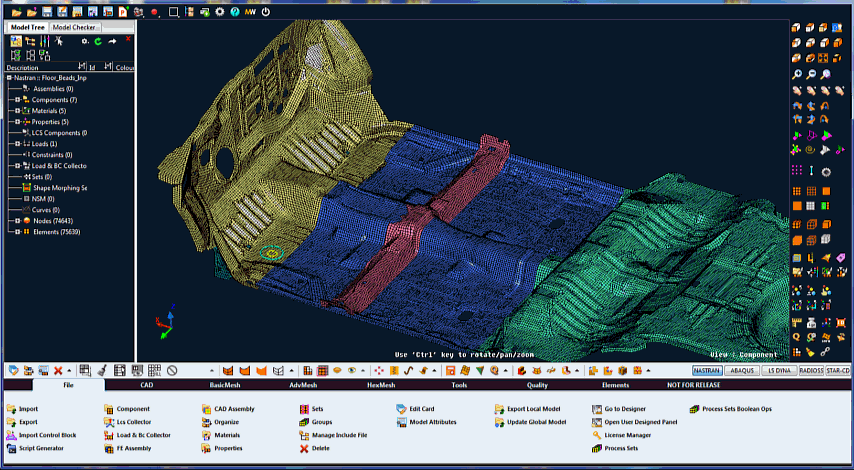Click the save floppy disk icon
Viewport: 854px width, 470px height.
(45, 12)
